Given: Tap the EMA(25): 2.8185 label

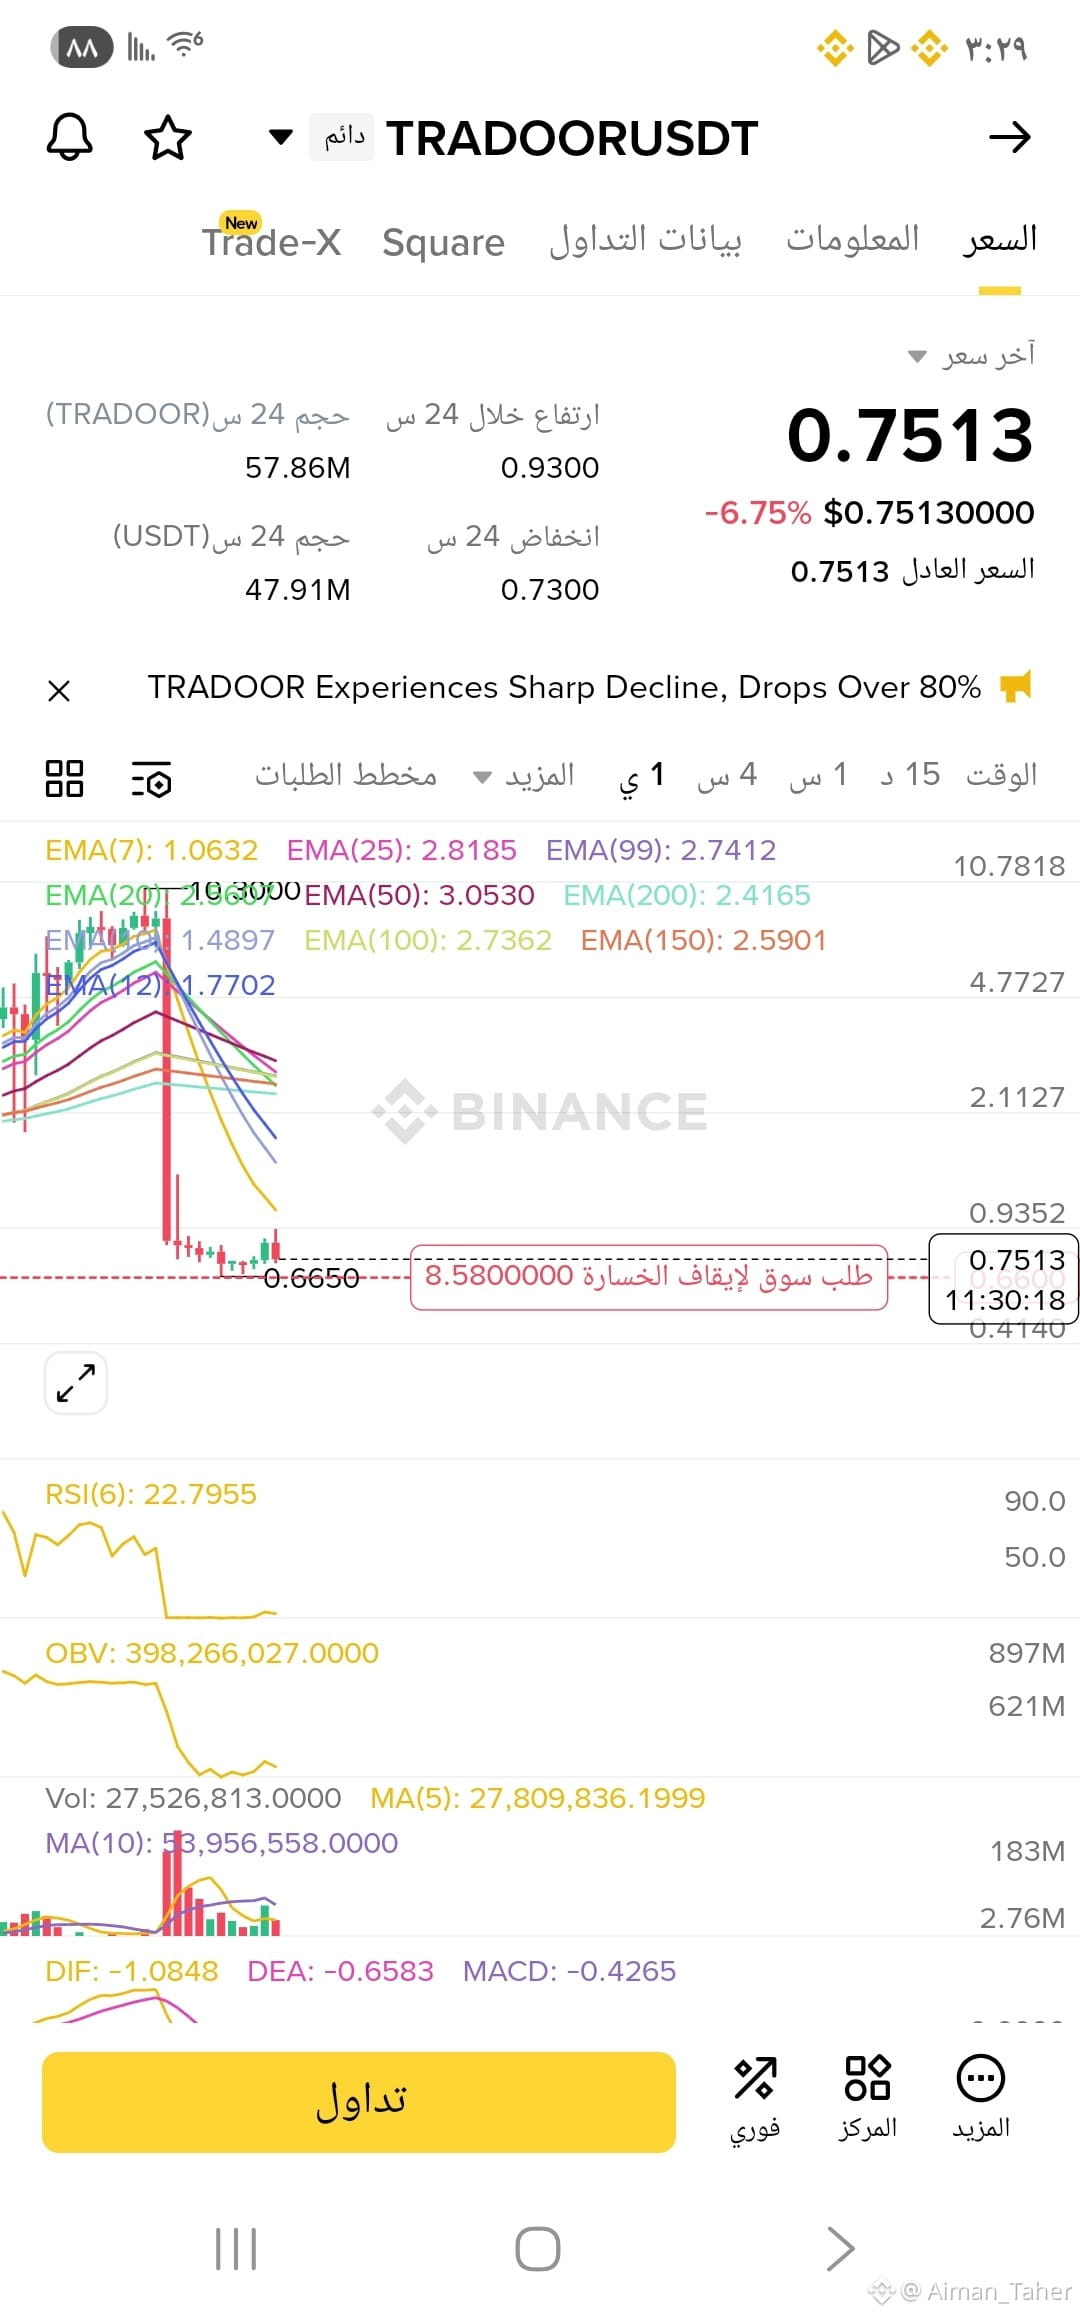Looking at the screenshot, I should [401, 850].
